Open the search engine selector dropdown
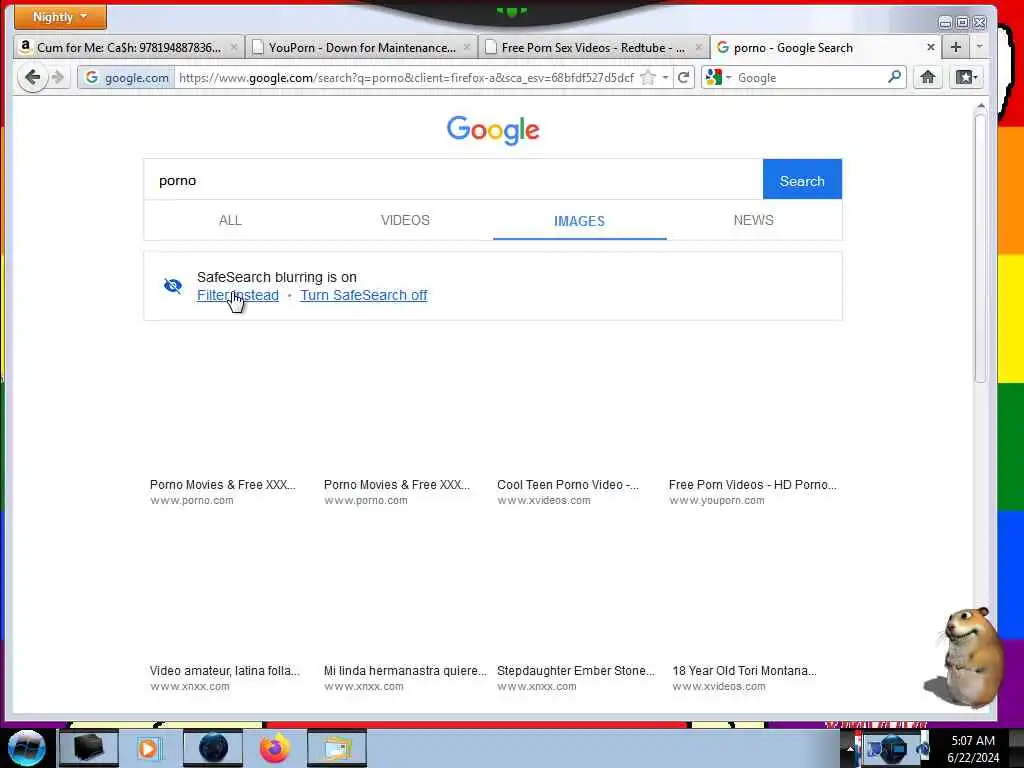This screenshot has width=1024, height=768. [x=718, y=78]
